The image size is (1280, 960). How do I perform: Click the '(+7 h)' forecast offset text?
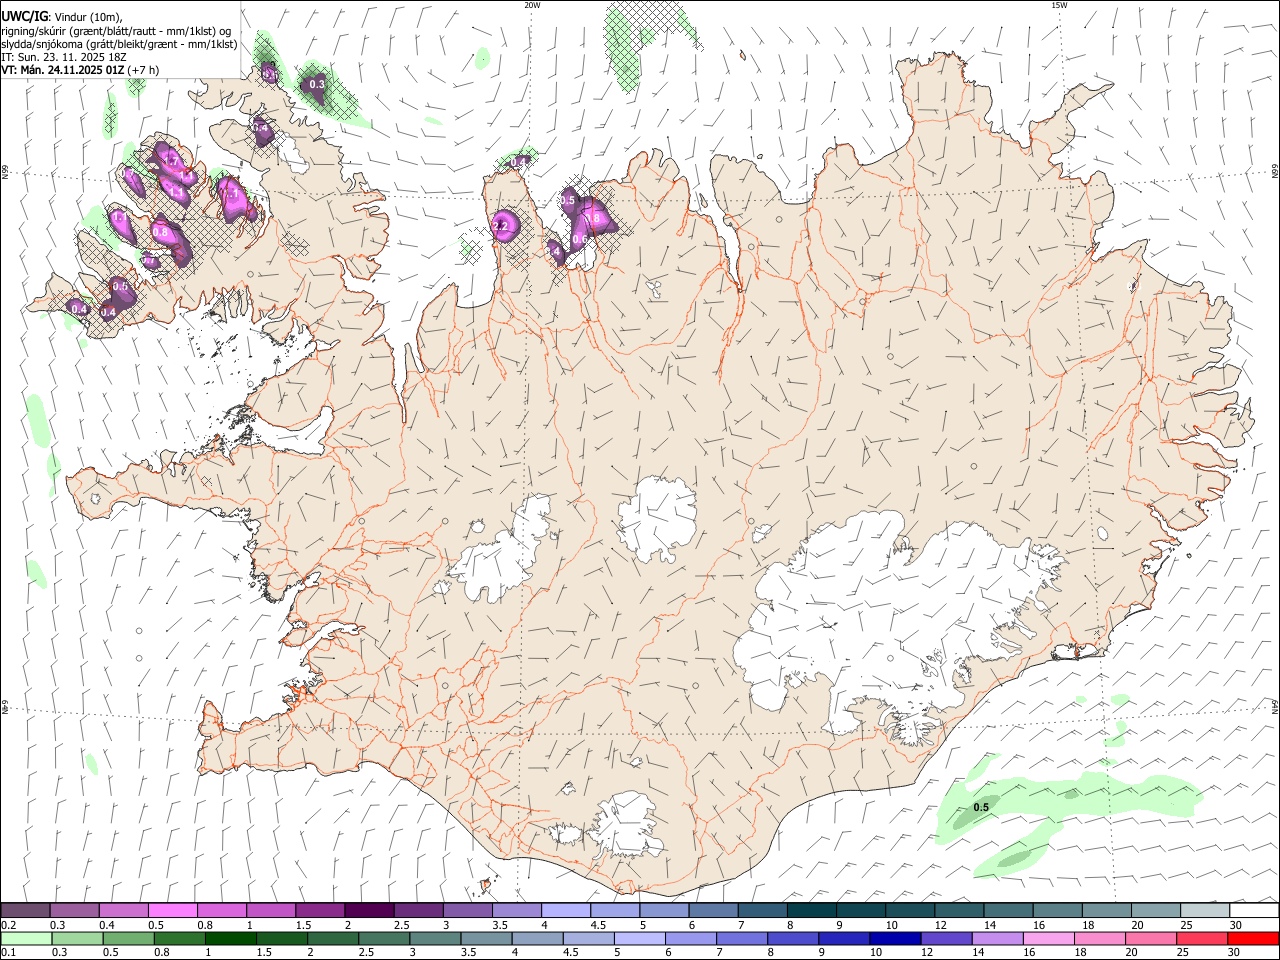143,70
